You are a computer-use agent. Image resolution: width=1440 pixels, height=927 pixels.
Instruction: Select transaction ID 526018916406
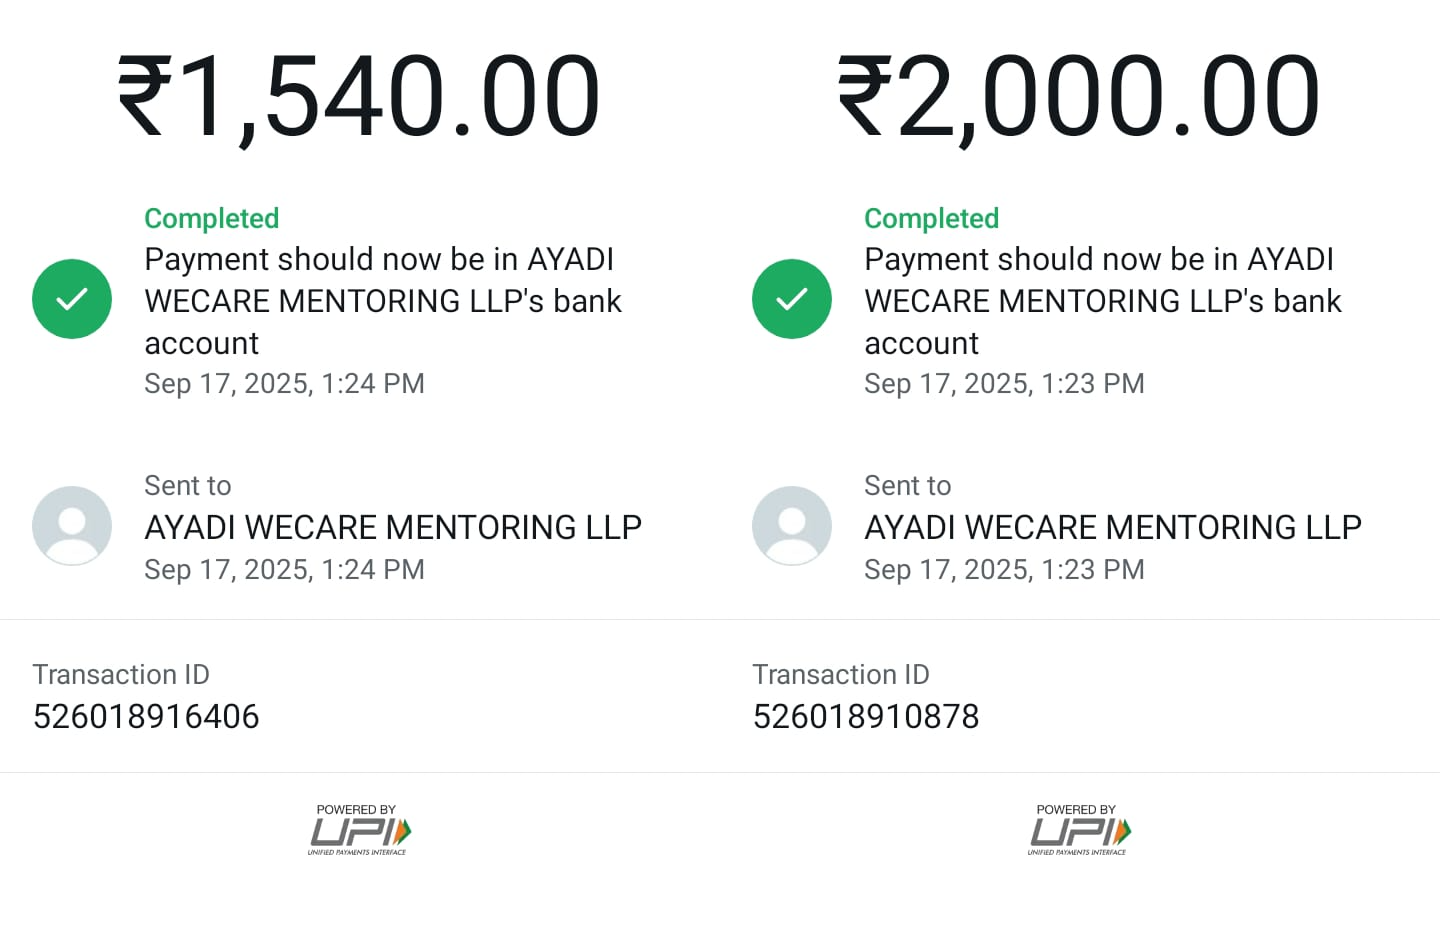146,716
